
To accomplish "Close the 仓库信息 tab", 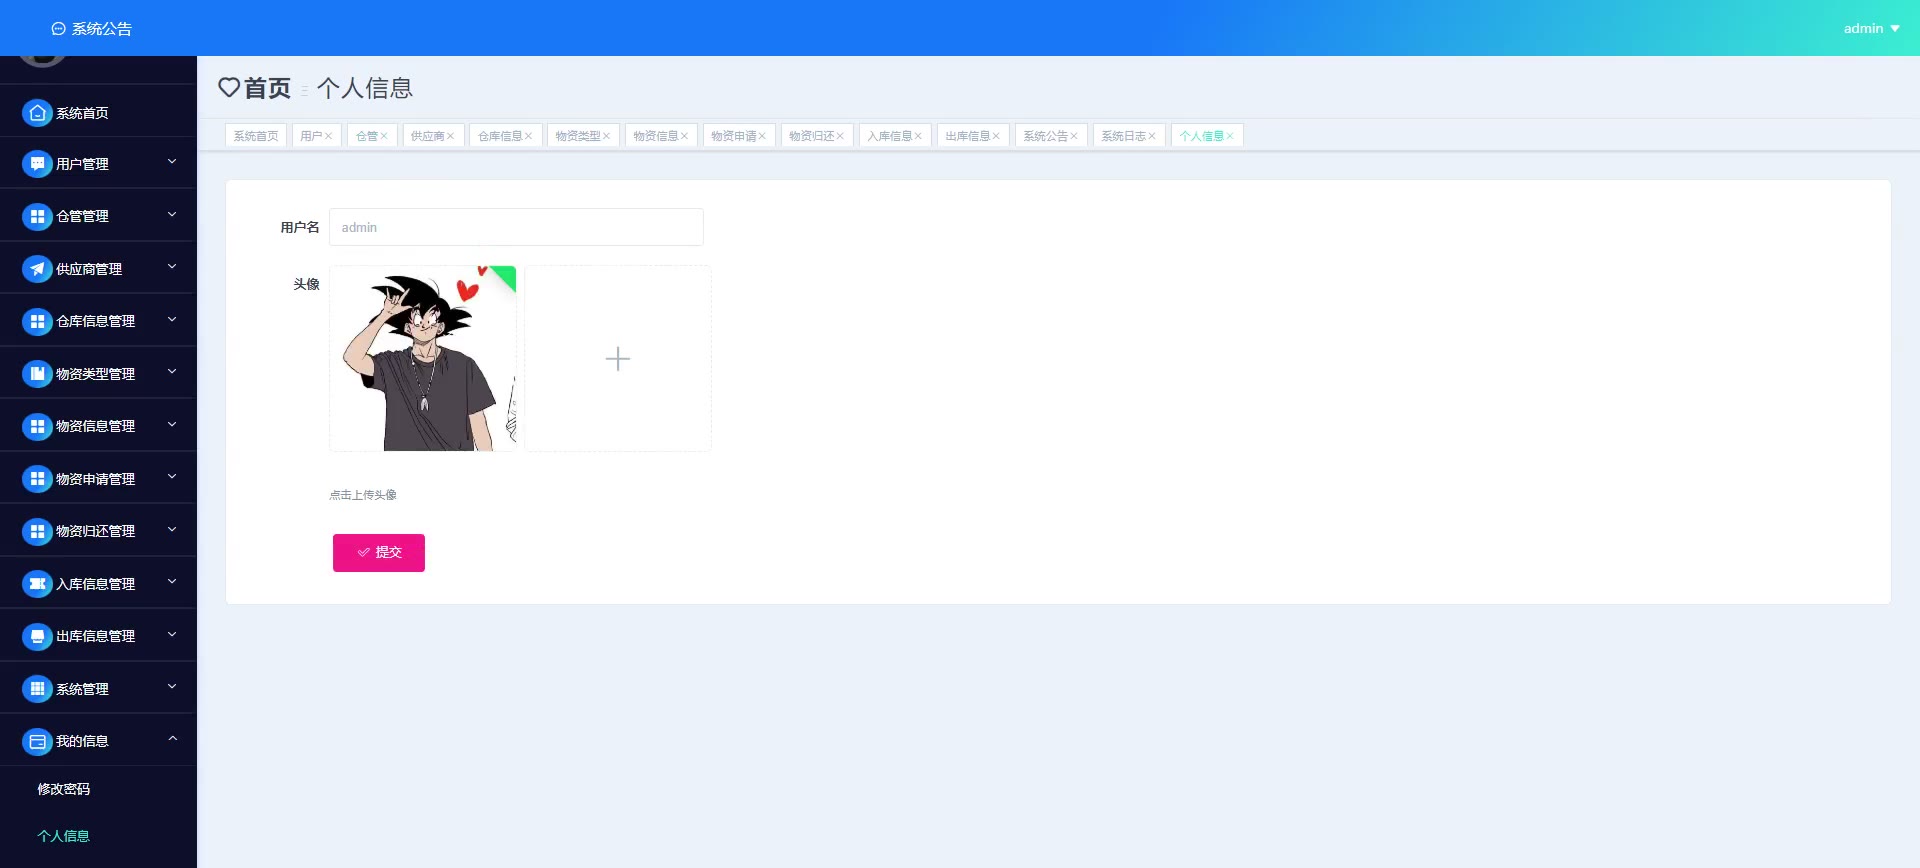I will pyautogui.click(x=528, y=136).
